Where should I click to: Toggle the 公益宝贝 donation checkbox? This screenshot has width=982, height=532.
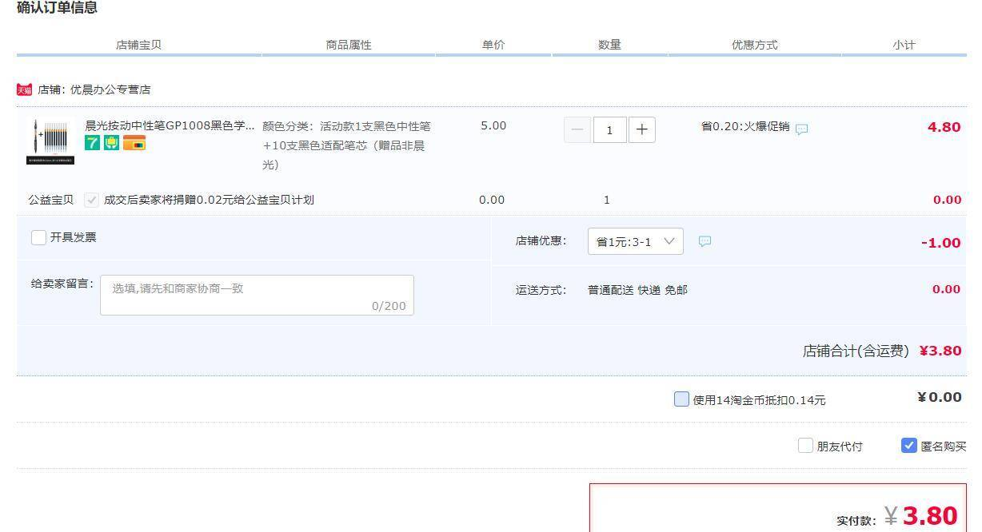92,200
